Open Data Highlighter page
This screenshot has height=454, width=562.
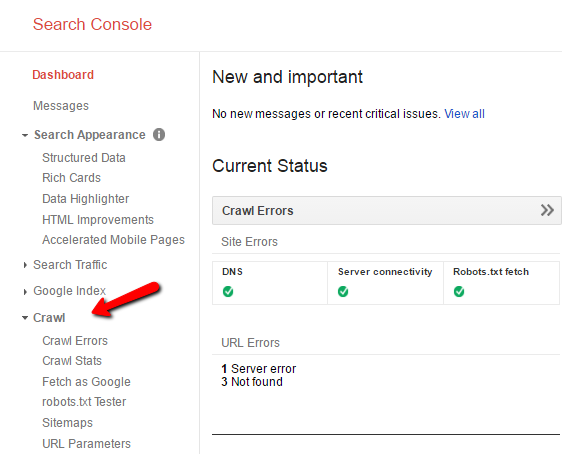[x=86, y=199]
